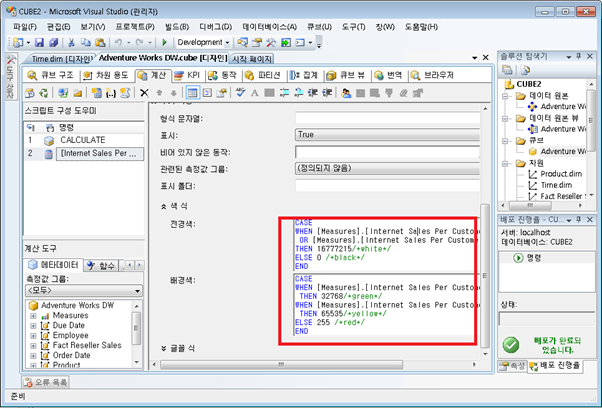Expand the Employee dimension node

pos(33,336)
